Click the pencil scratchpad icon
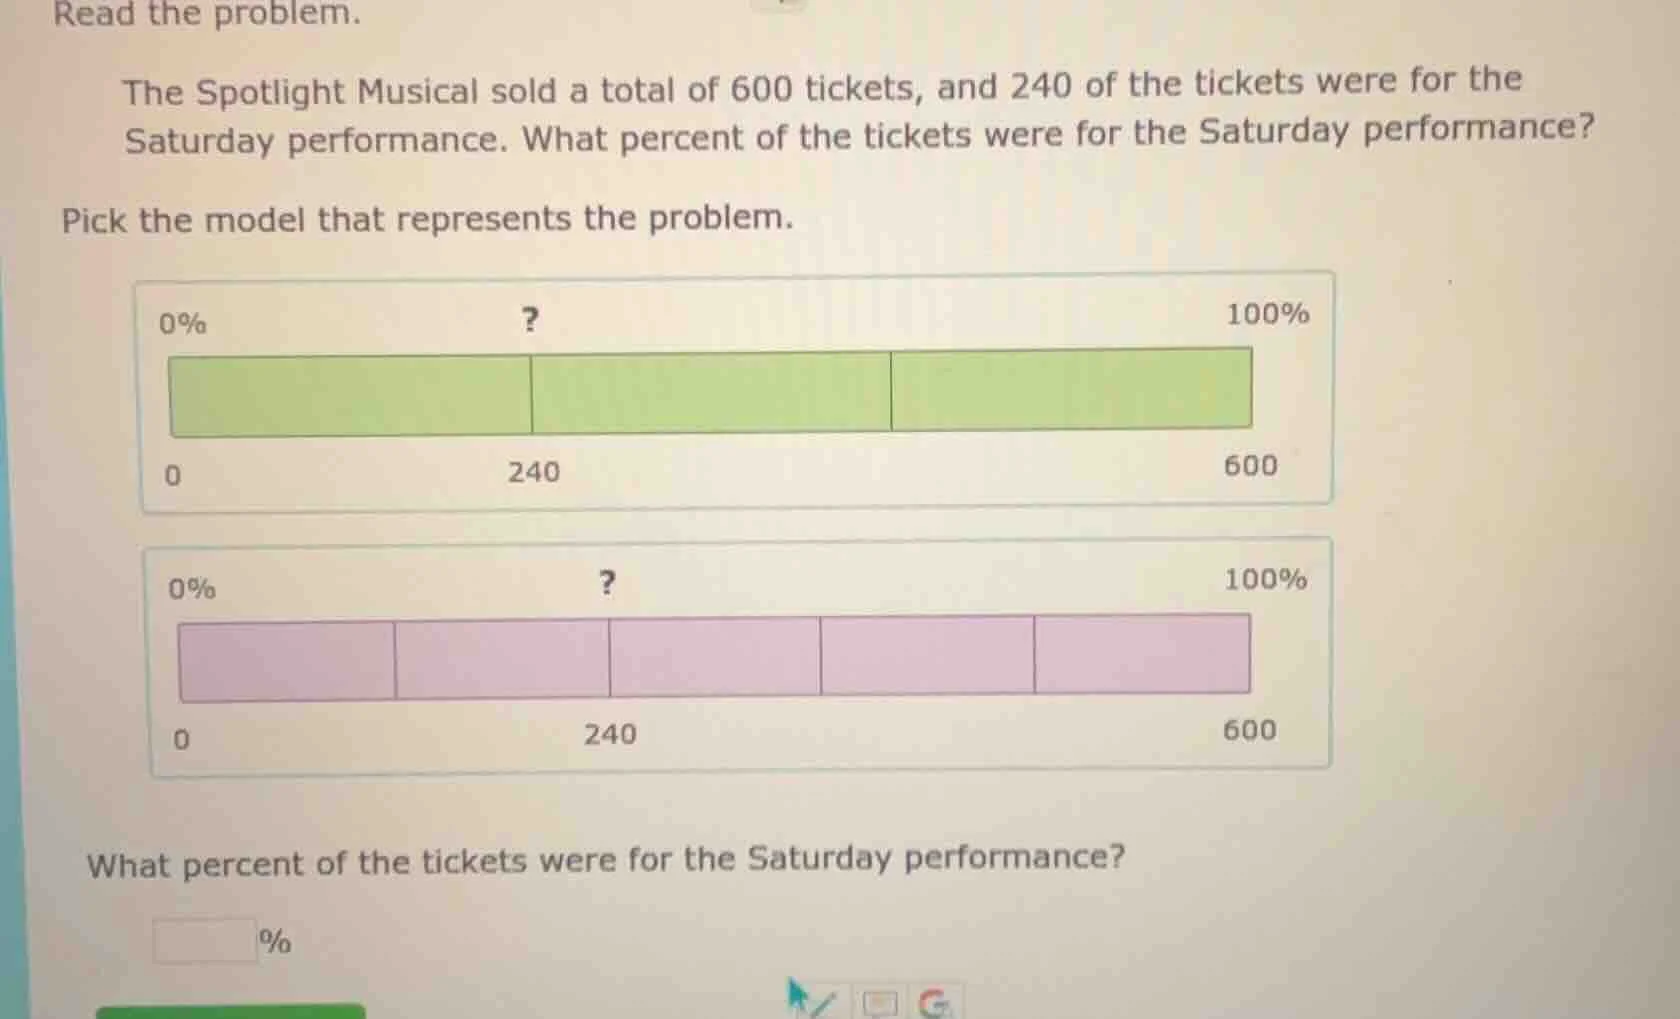 point(822,1003)
